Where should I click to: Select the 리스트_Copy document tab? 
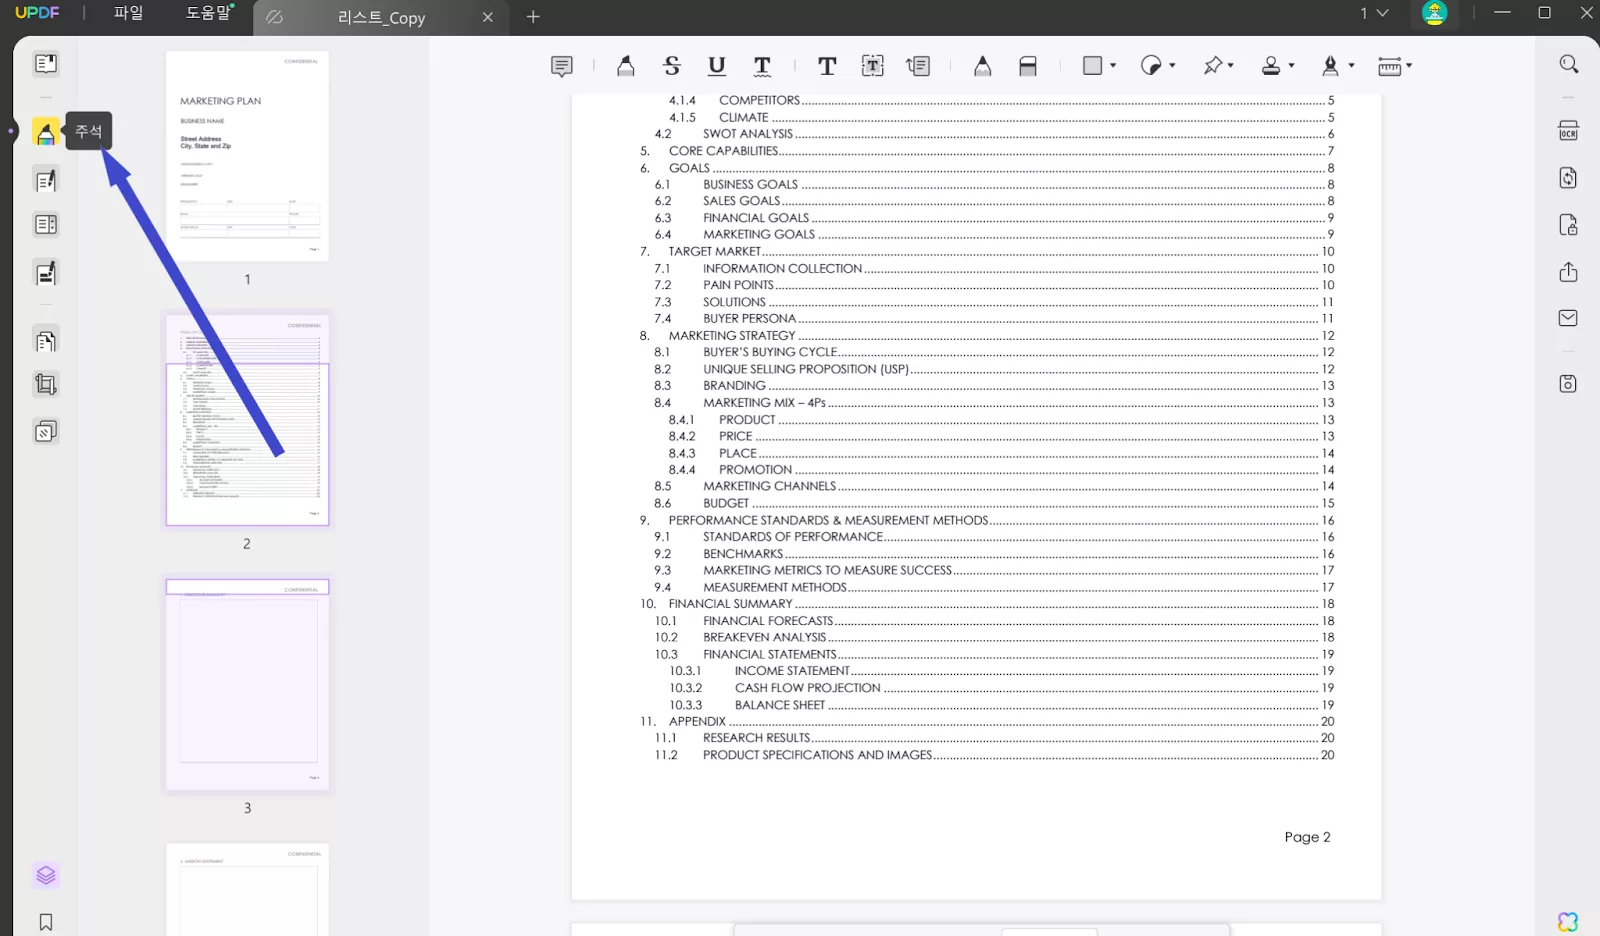click(381, 17)
